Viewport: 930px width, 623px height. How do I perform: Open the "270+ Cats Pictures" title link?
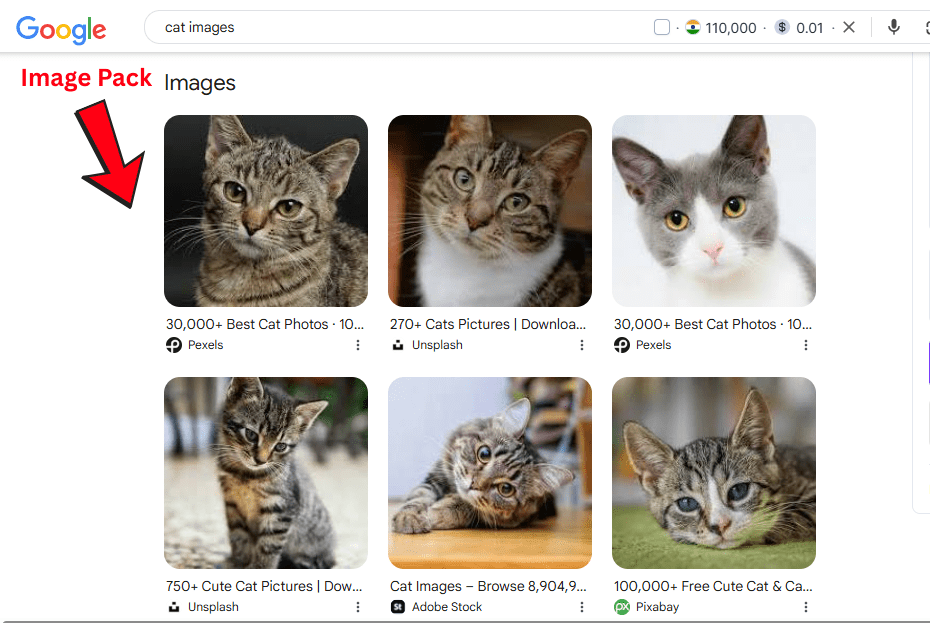click(488, 325)
